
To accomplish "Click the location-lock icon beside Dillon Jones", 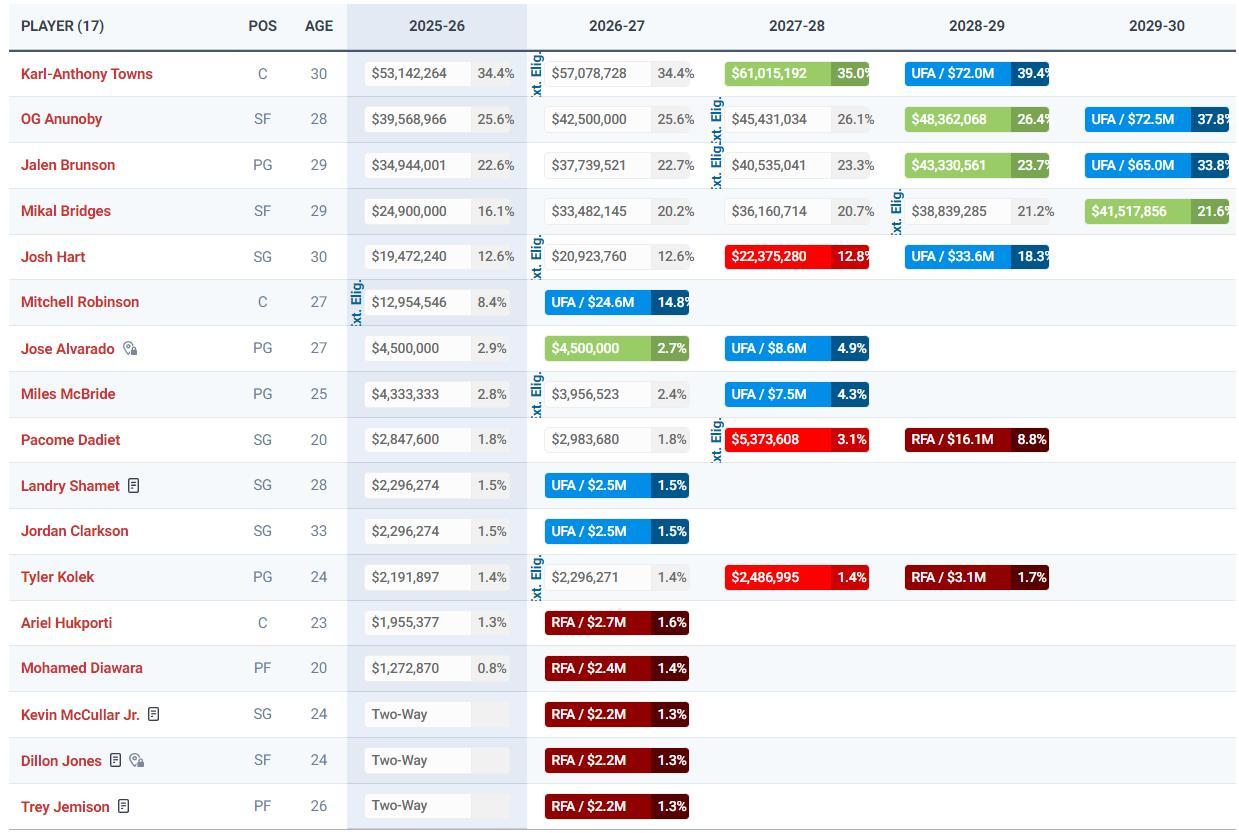I will (x=137, y=761).
